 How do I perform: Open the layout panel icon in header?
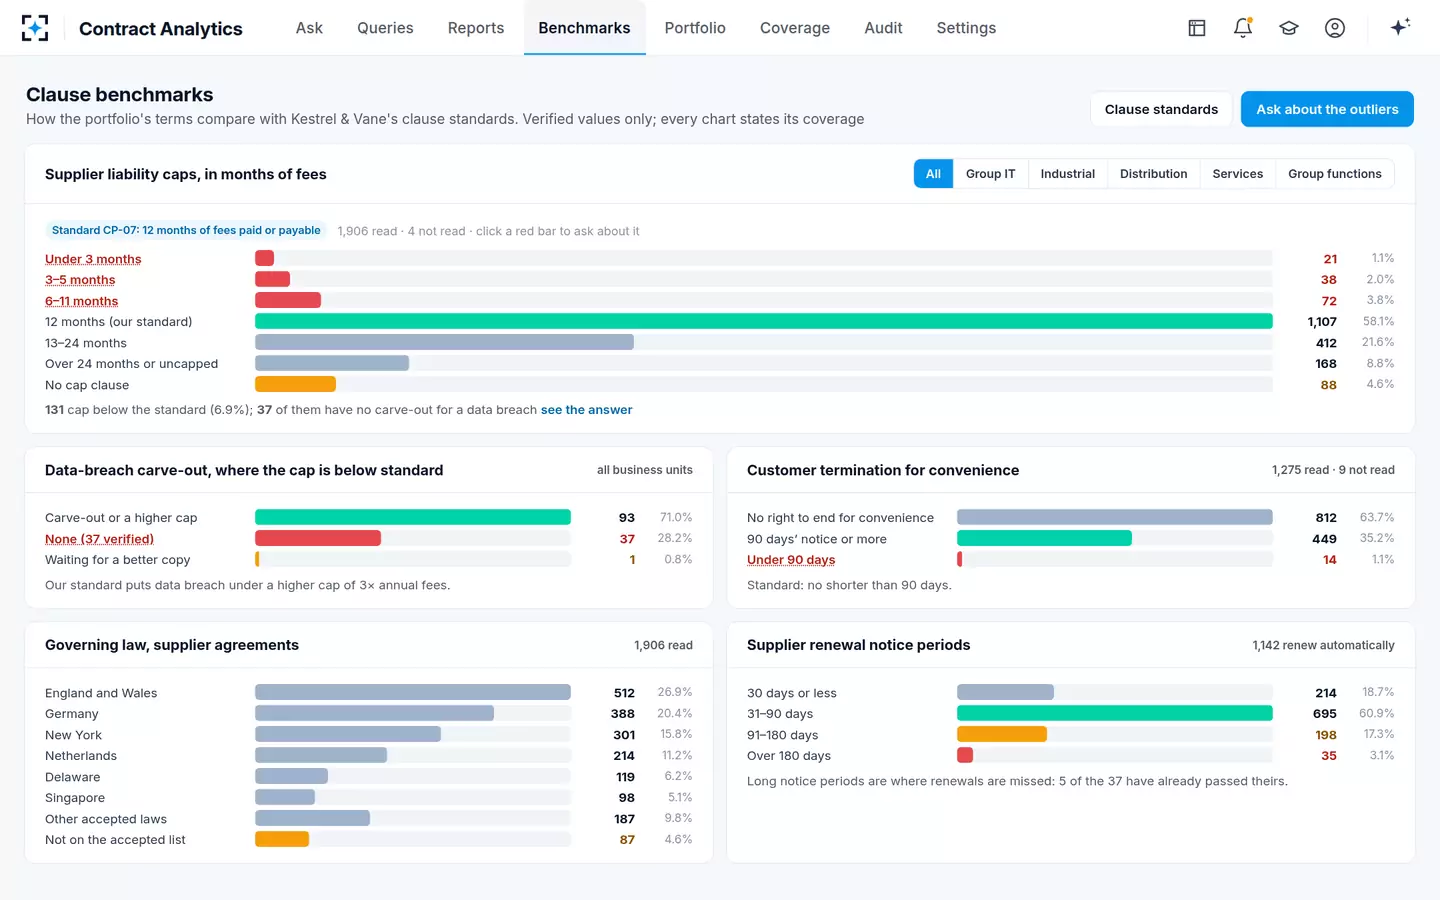coord(1197,28)
